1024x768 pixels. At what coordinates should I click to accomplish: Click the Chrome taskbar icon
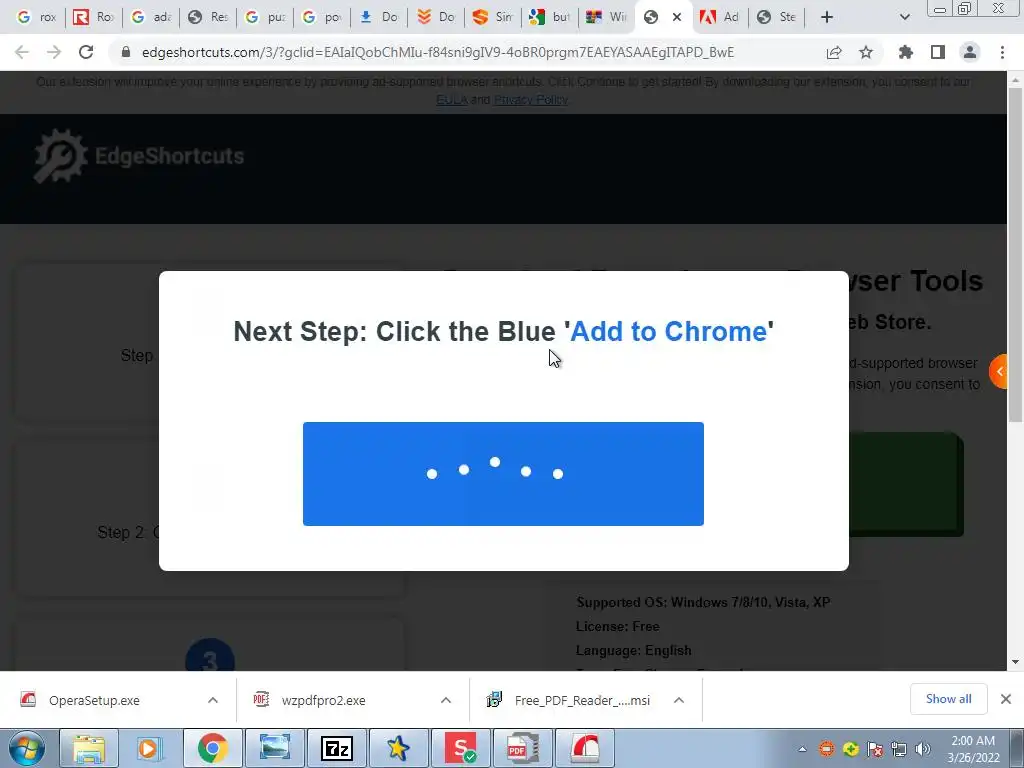coord(212,748)
